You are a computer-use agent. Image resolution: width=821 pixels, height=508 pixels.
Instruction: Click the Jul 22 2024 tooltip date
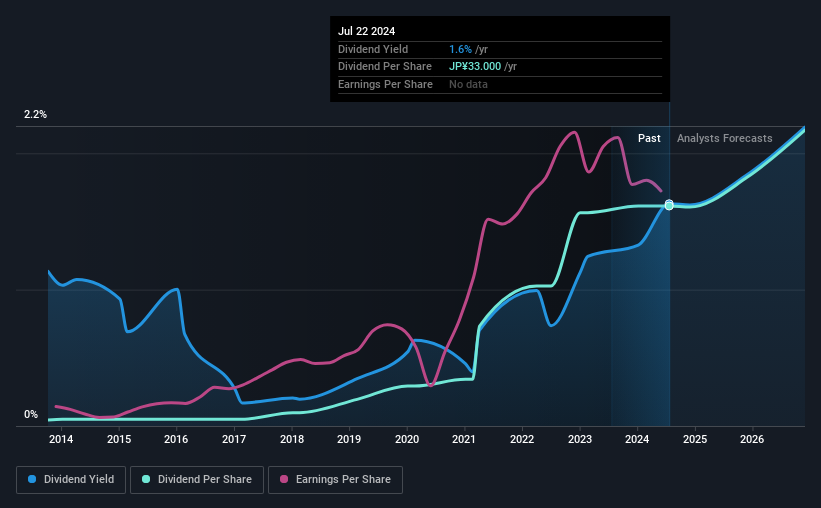tap(367, 31)
